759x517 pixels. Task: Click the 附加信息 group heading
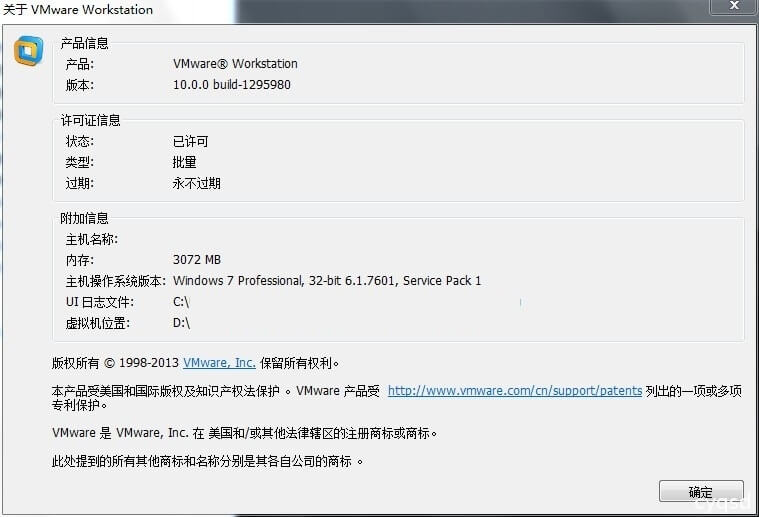84,218
